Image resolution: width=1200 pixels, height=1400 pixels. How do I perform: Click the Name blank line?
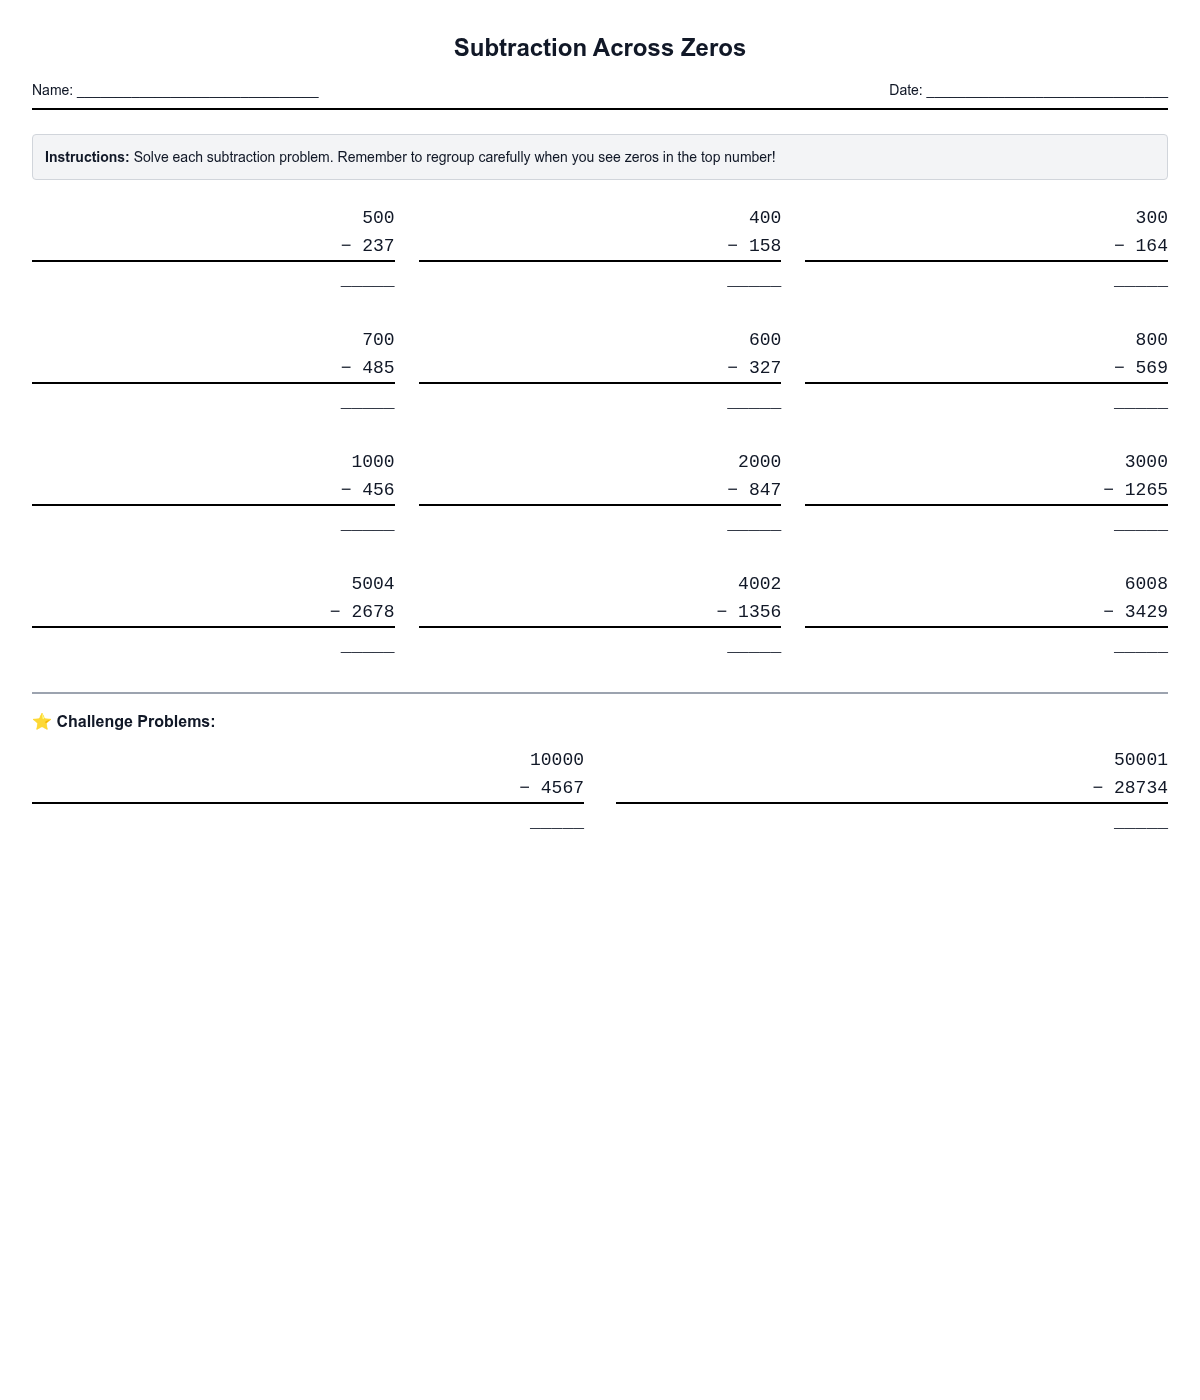click(x=197, y=90)
